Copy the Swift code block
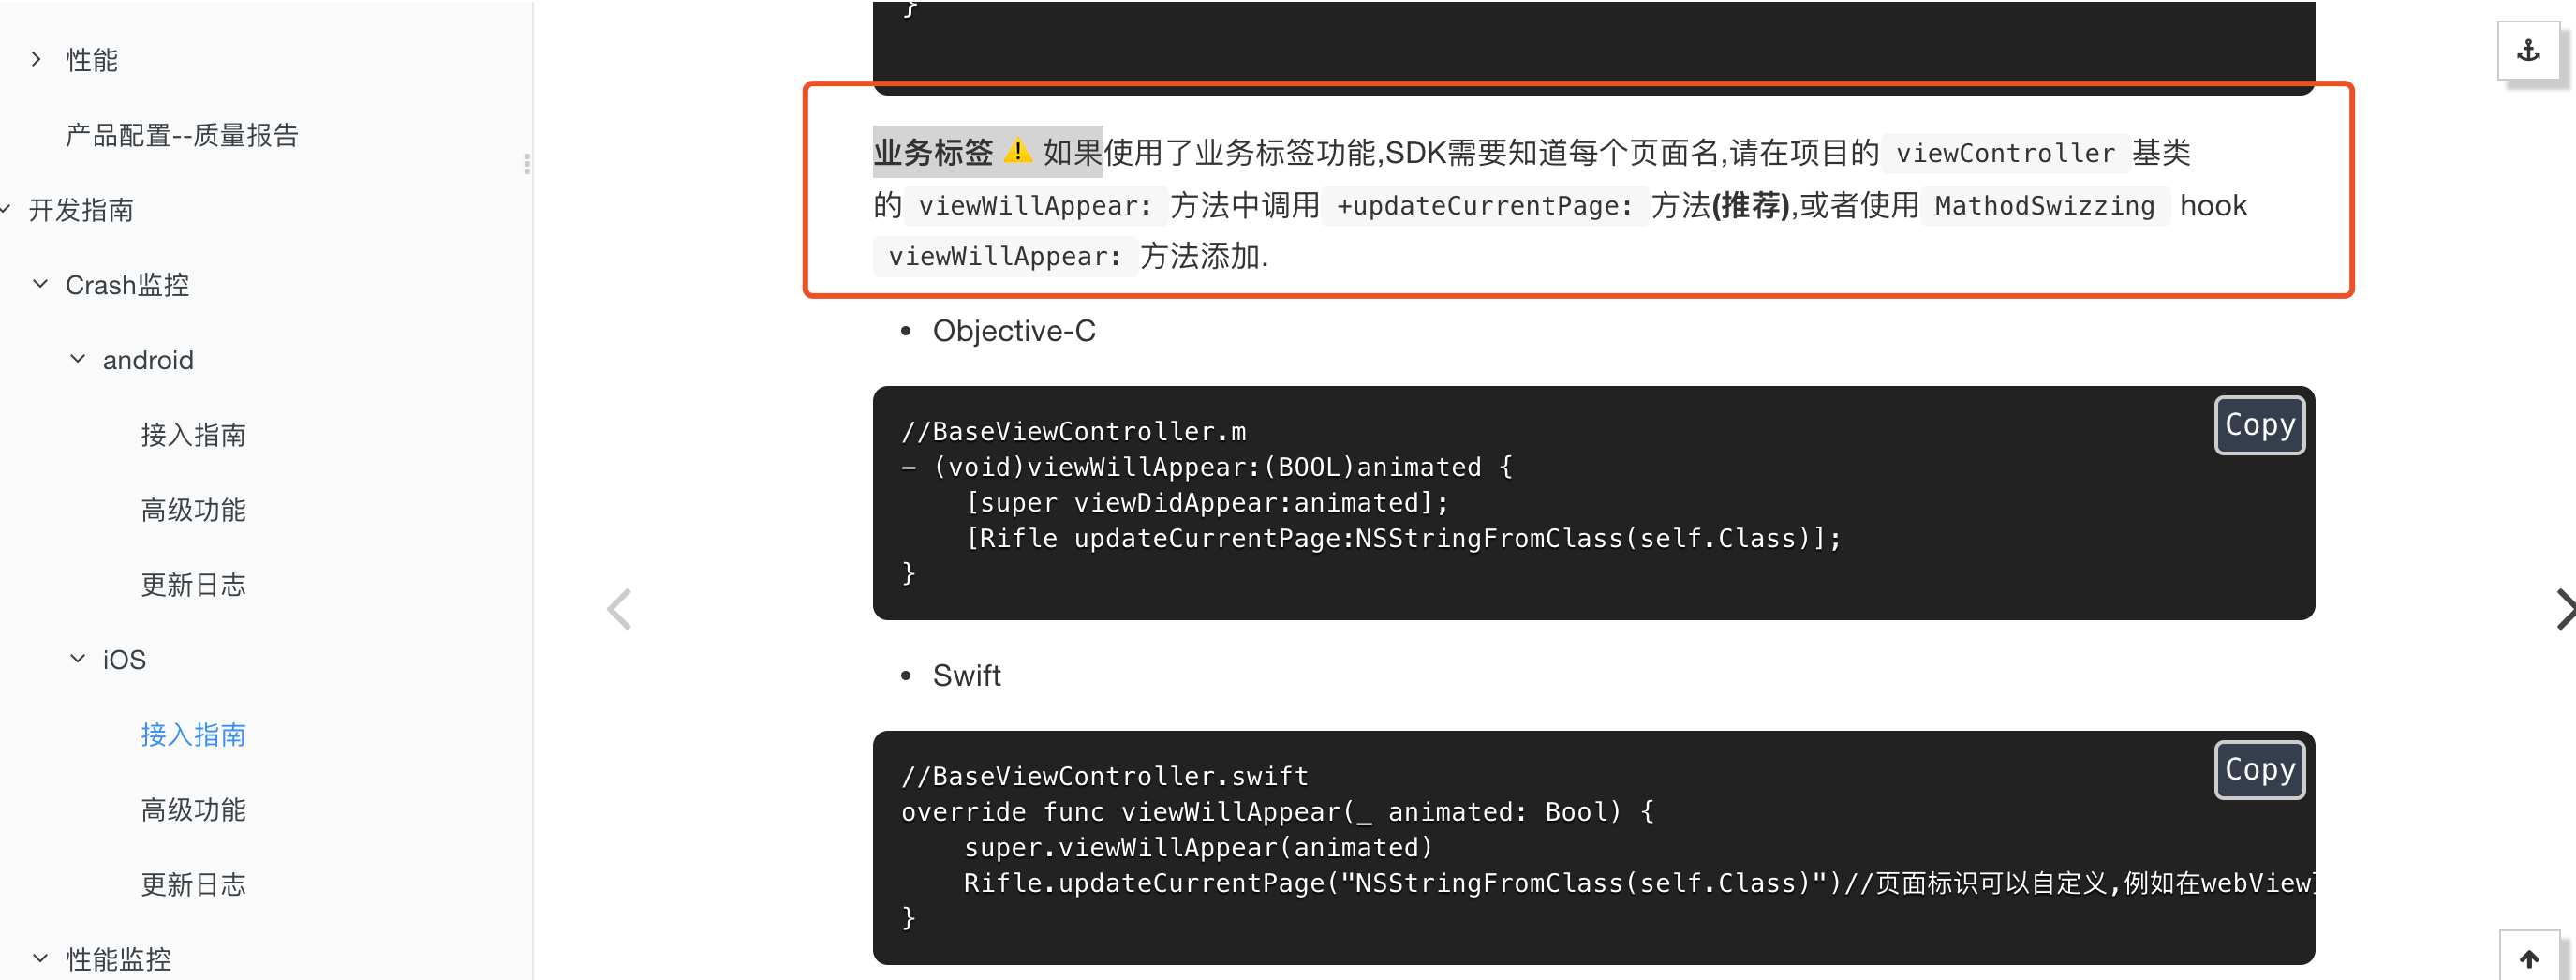 point(2259,770)
